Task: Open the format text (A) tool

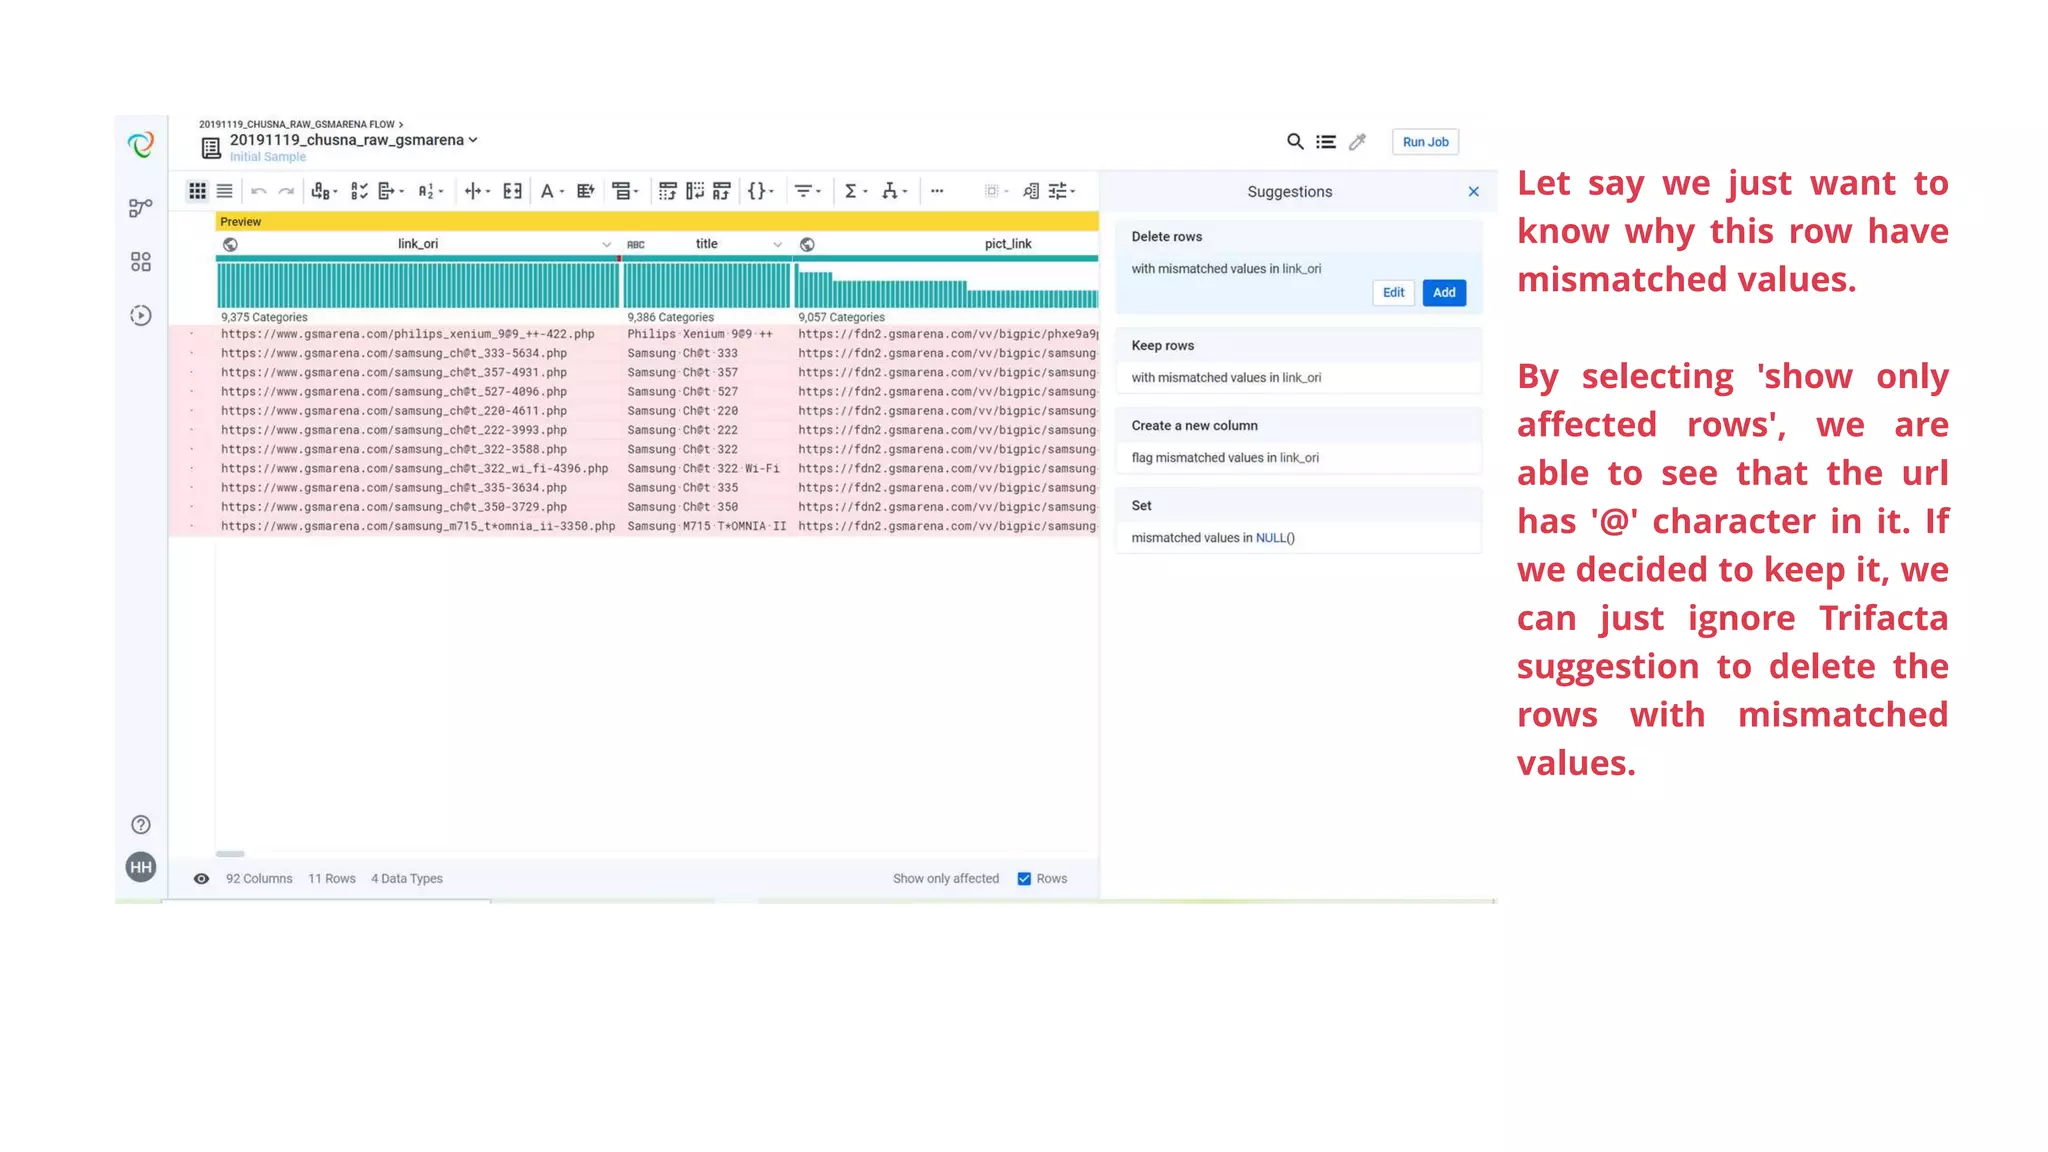Action: tap(552, 191)
